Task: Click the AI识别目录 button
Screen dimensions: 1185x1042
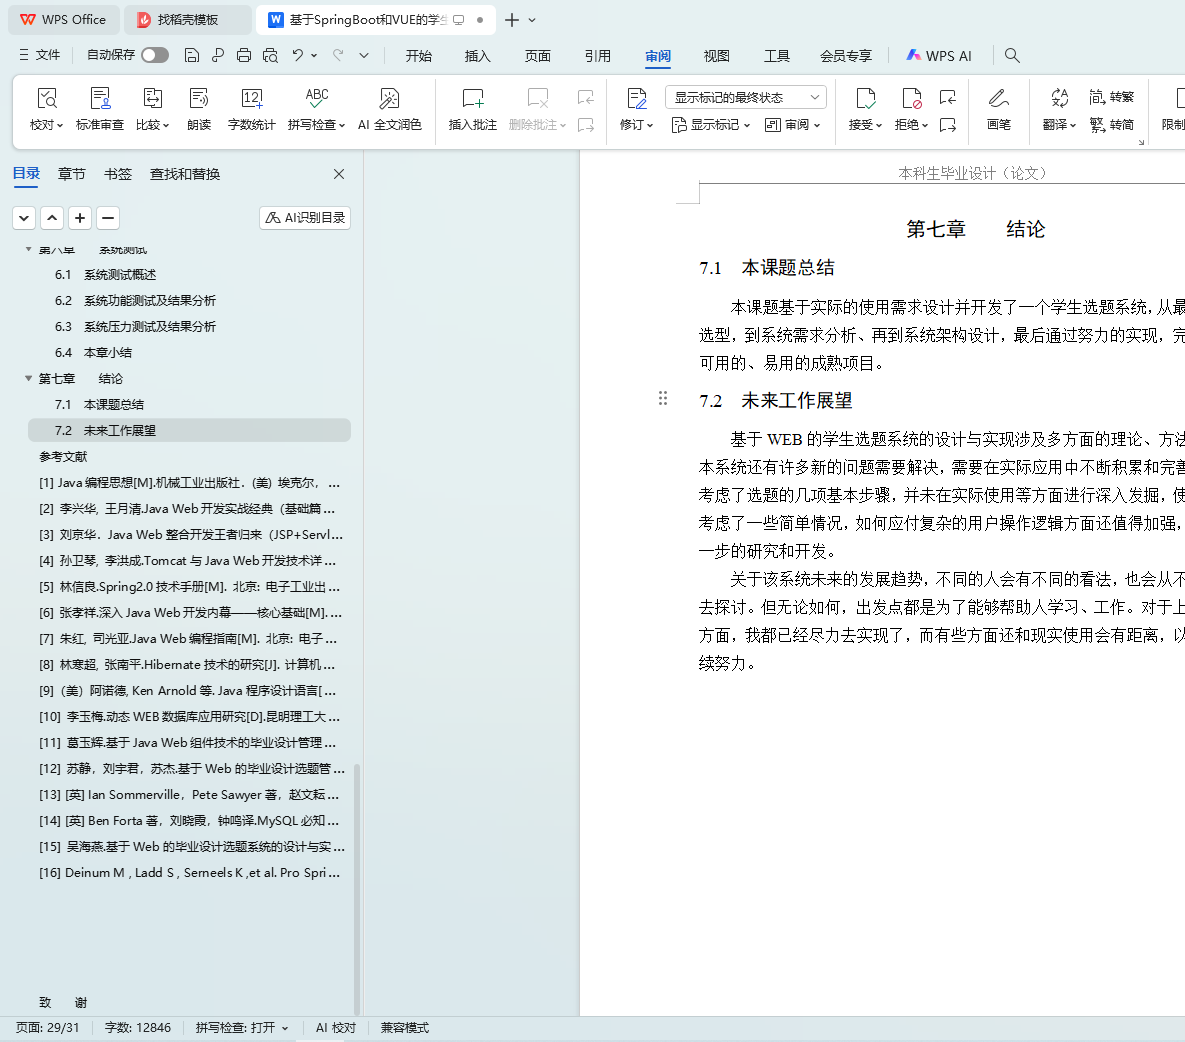Action: tap(305, 217)
